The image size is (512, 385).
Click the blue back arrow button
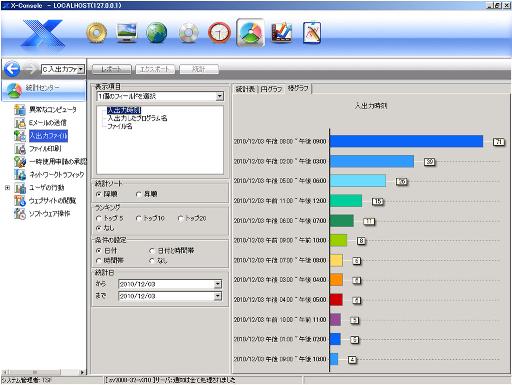[12, 69]
